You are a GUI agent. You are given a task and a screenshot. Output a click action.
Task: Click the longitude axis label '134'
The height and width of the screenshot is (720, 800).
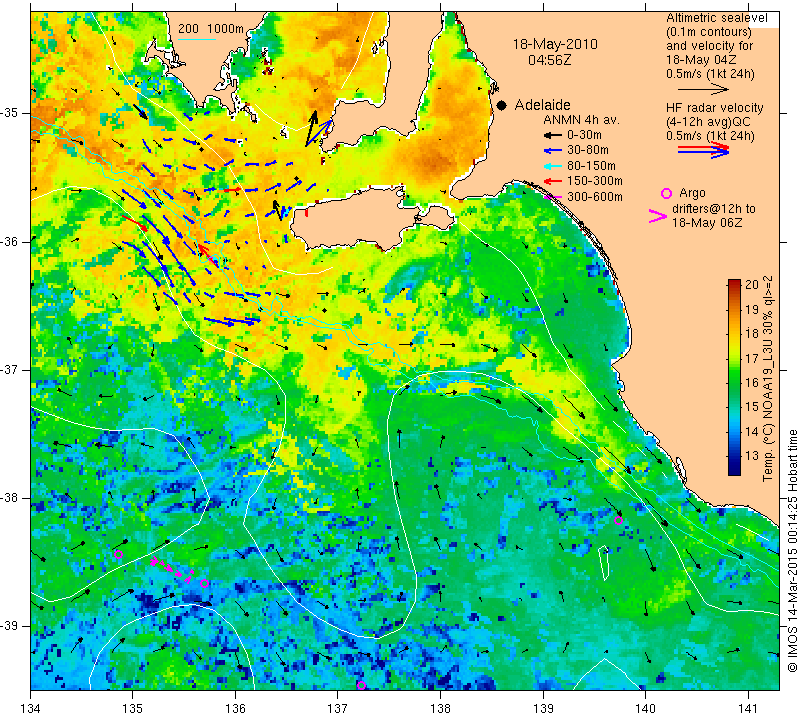[31, 709]
